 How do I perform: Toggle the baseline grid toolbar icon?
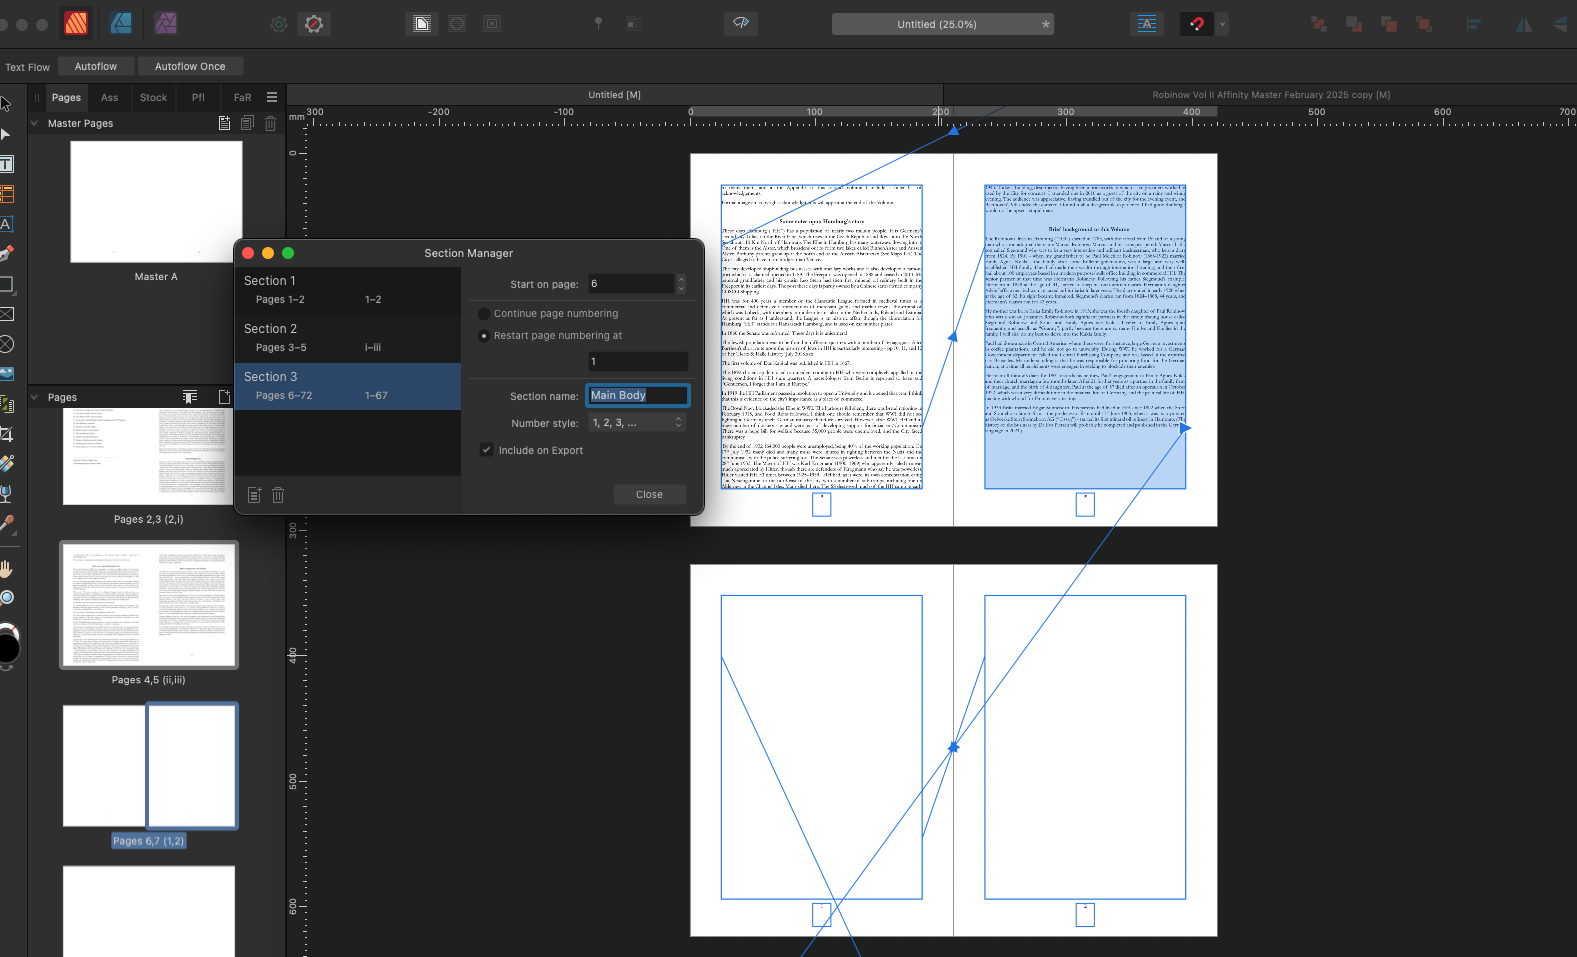pos(1146,24)
